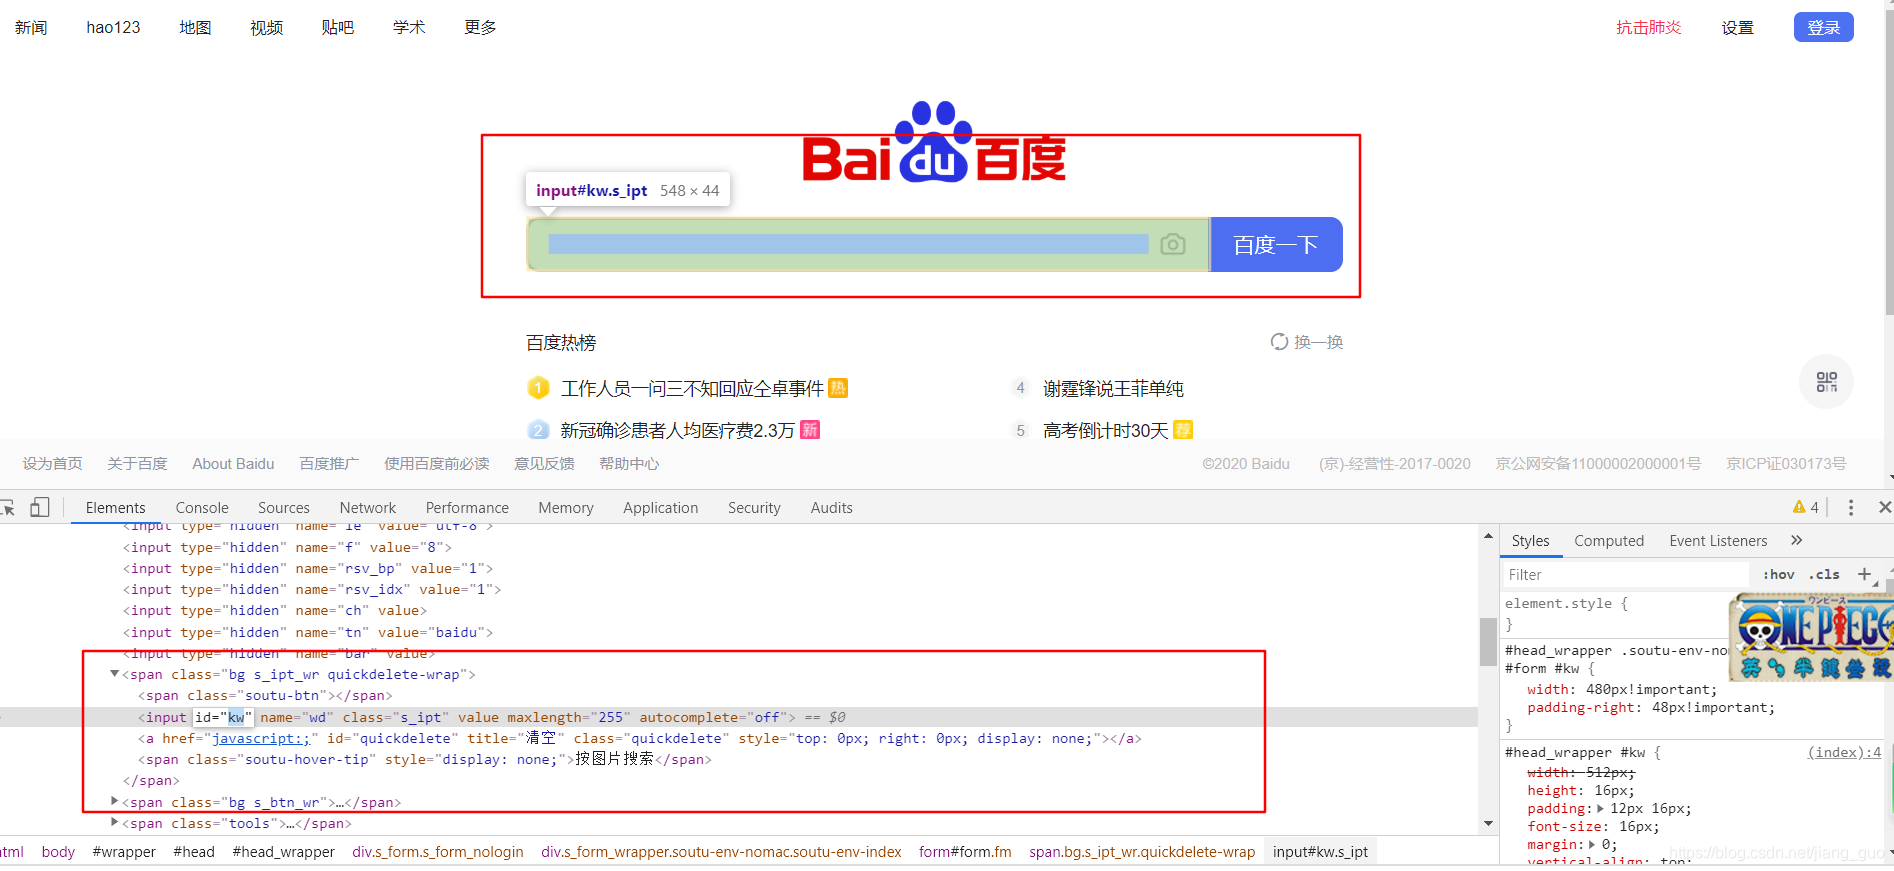Expand the margin shorthand triangle in styles

[x=1592, y=845]
